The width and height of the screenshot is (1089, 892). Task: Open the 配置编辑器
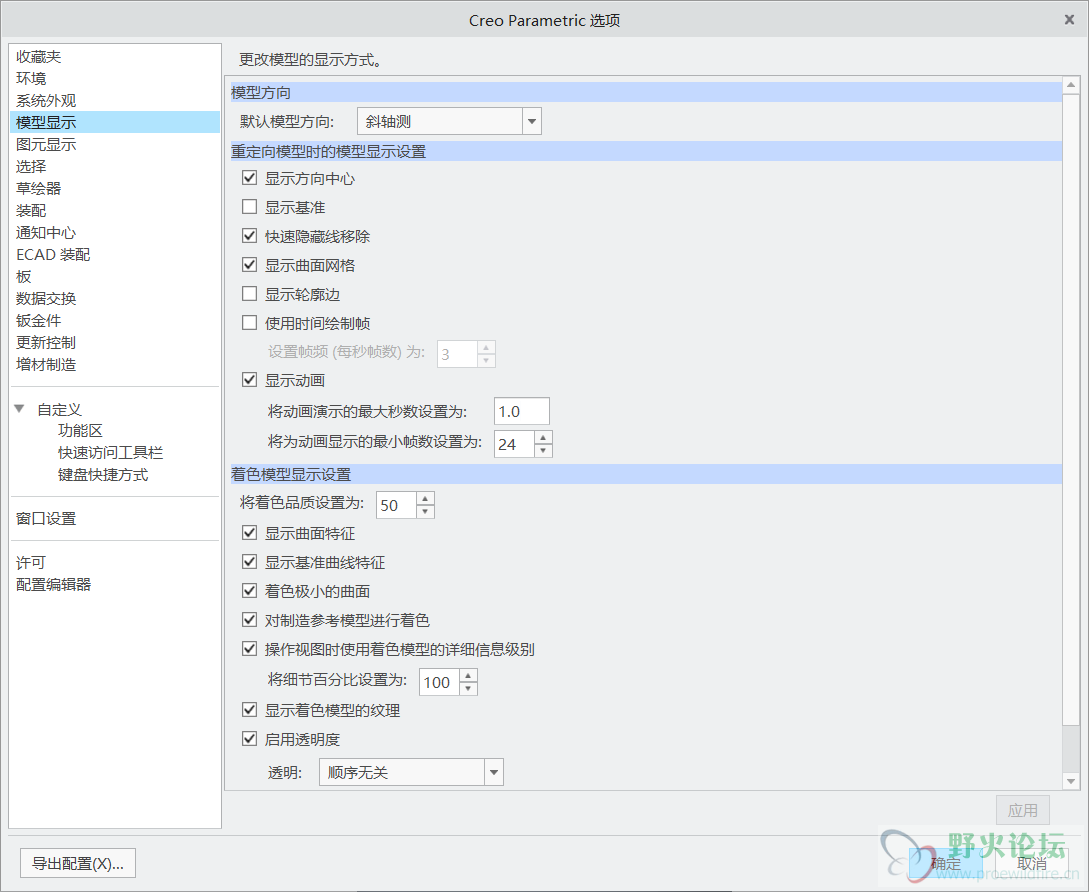pyautogui.click(x=53, y=585)
